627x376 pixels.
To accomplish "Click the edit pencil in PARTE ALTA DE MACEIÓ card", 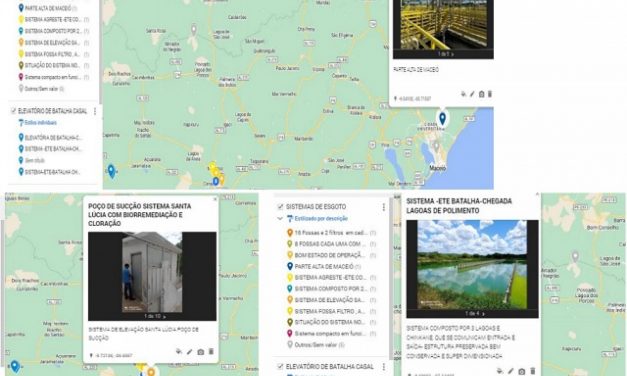I will click(472, 94).
